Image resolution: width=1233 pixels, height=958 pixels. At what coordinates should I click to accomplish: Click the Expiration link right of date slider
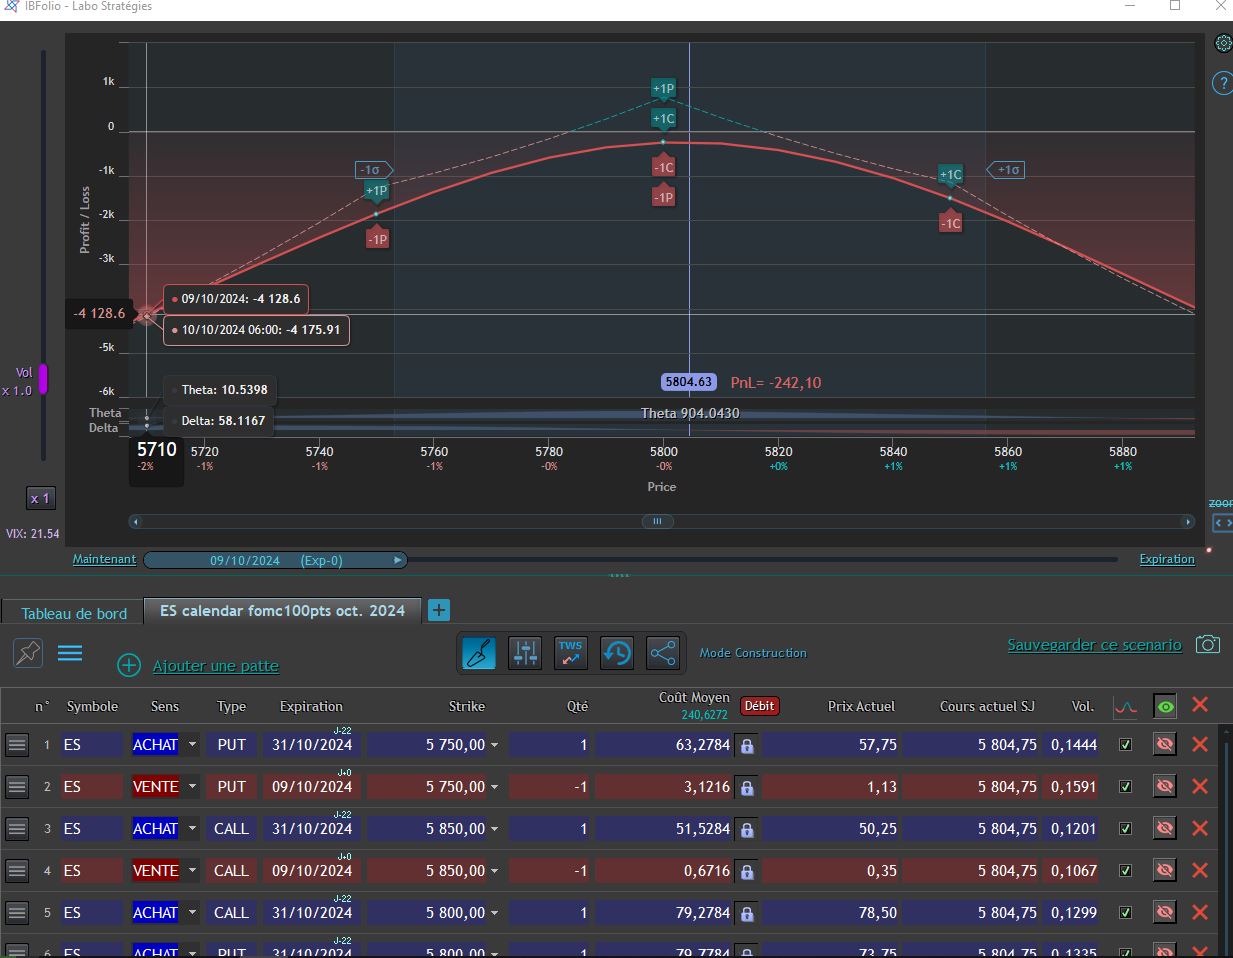[x=1167, y=559]
